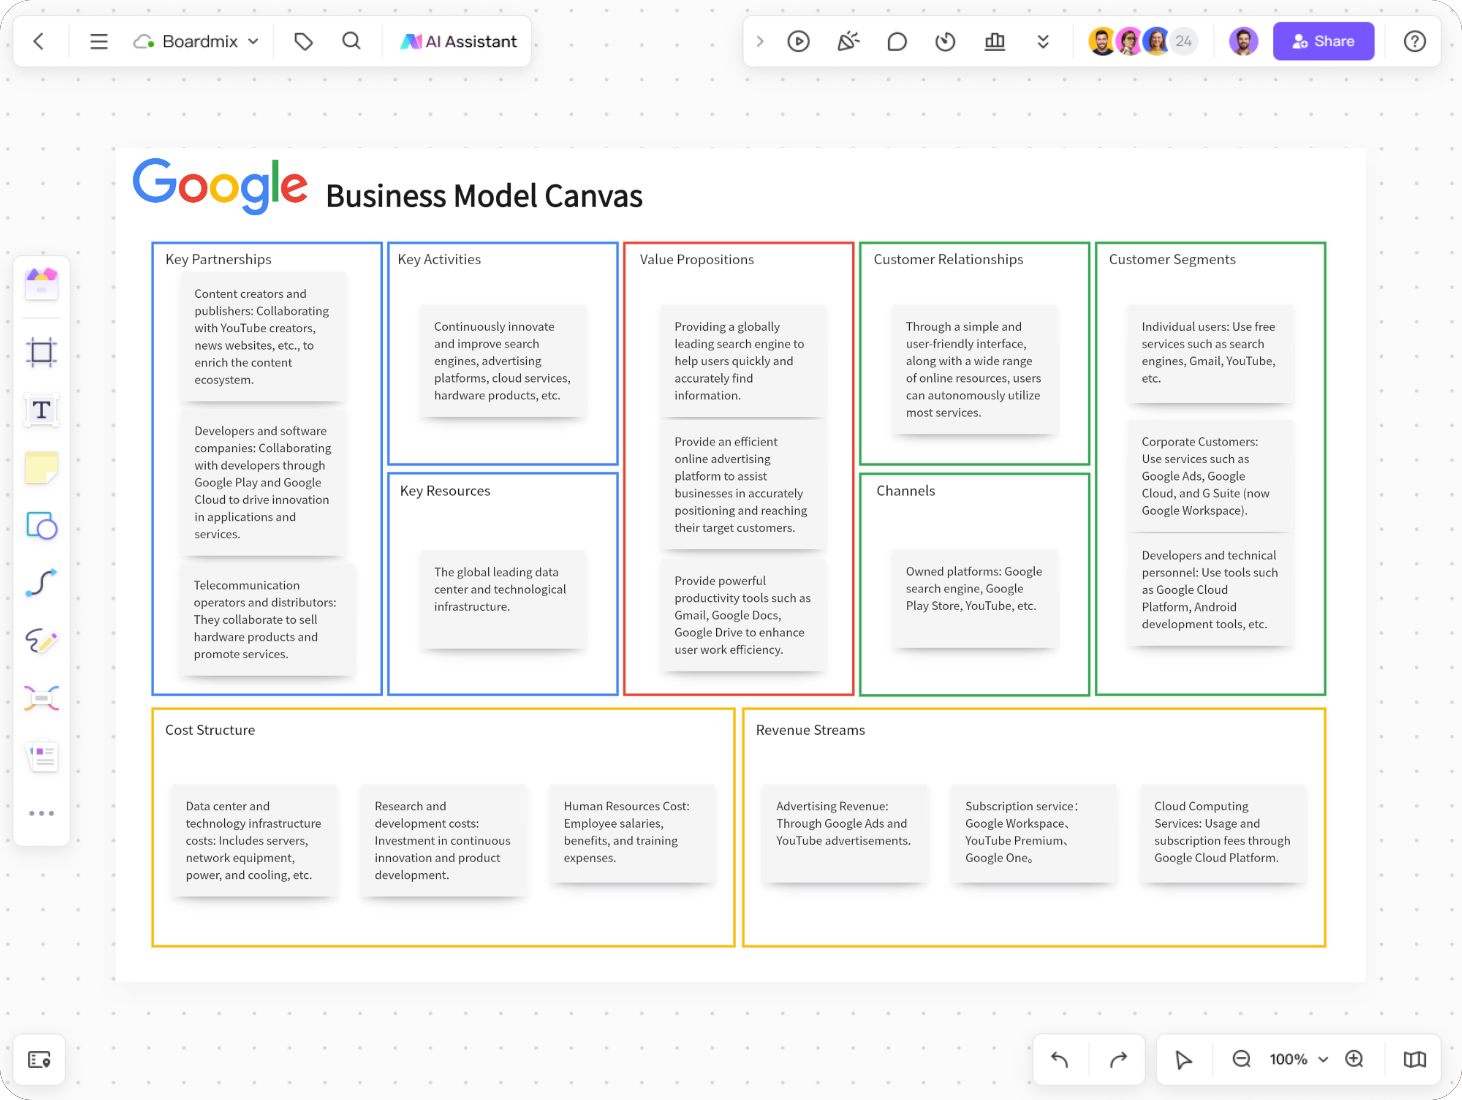The width and height of the screenshot is (1462, 1100).
Task: Select the Customer Segments heading
Action: click(x=1172, y=259)
